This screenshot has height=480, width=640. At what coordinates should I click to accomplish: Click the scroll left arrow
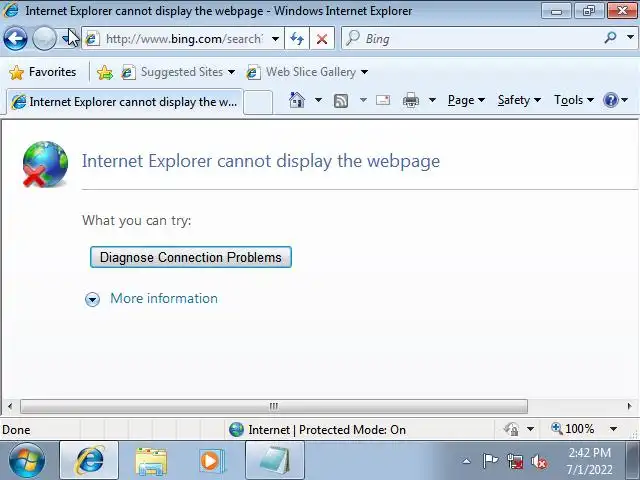click(x=10, y=406)
